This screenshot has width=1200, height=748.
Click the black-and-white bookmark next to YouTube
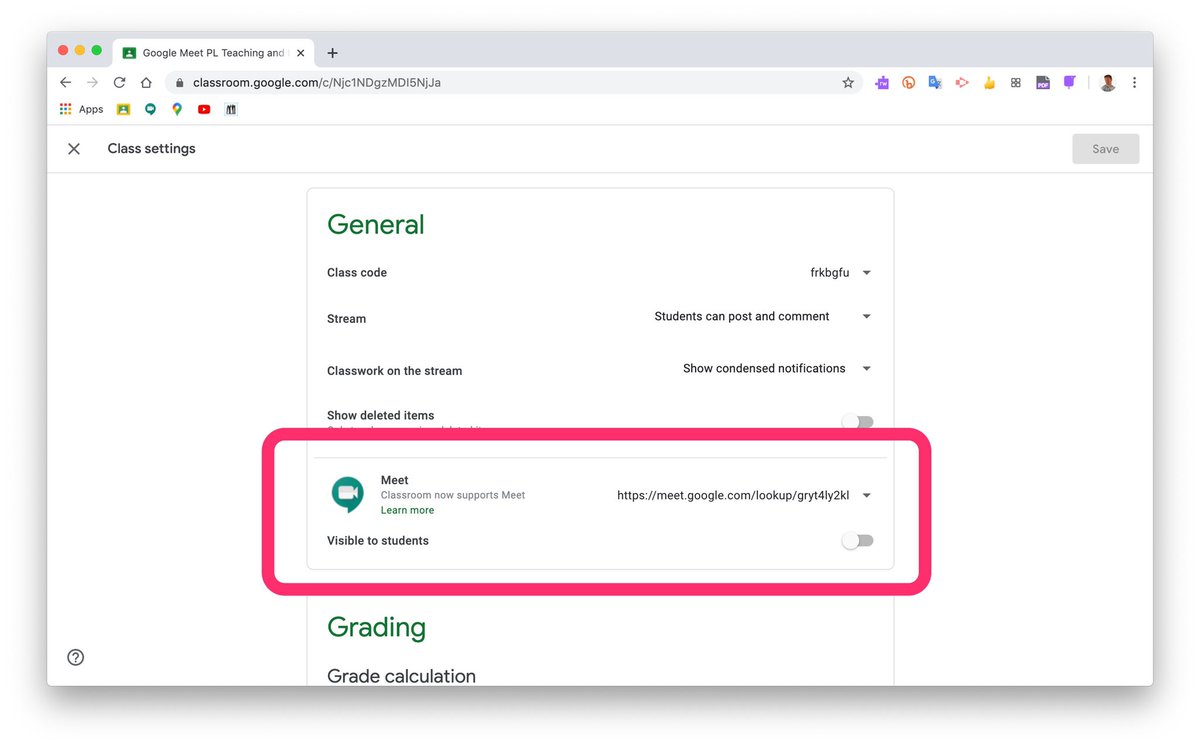click(x=231, y=109)
